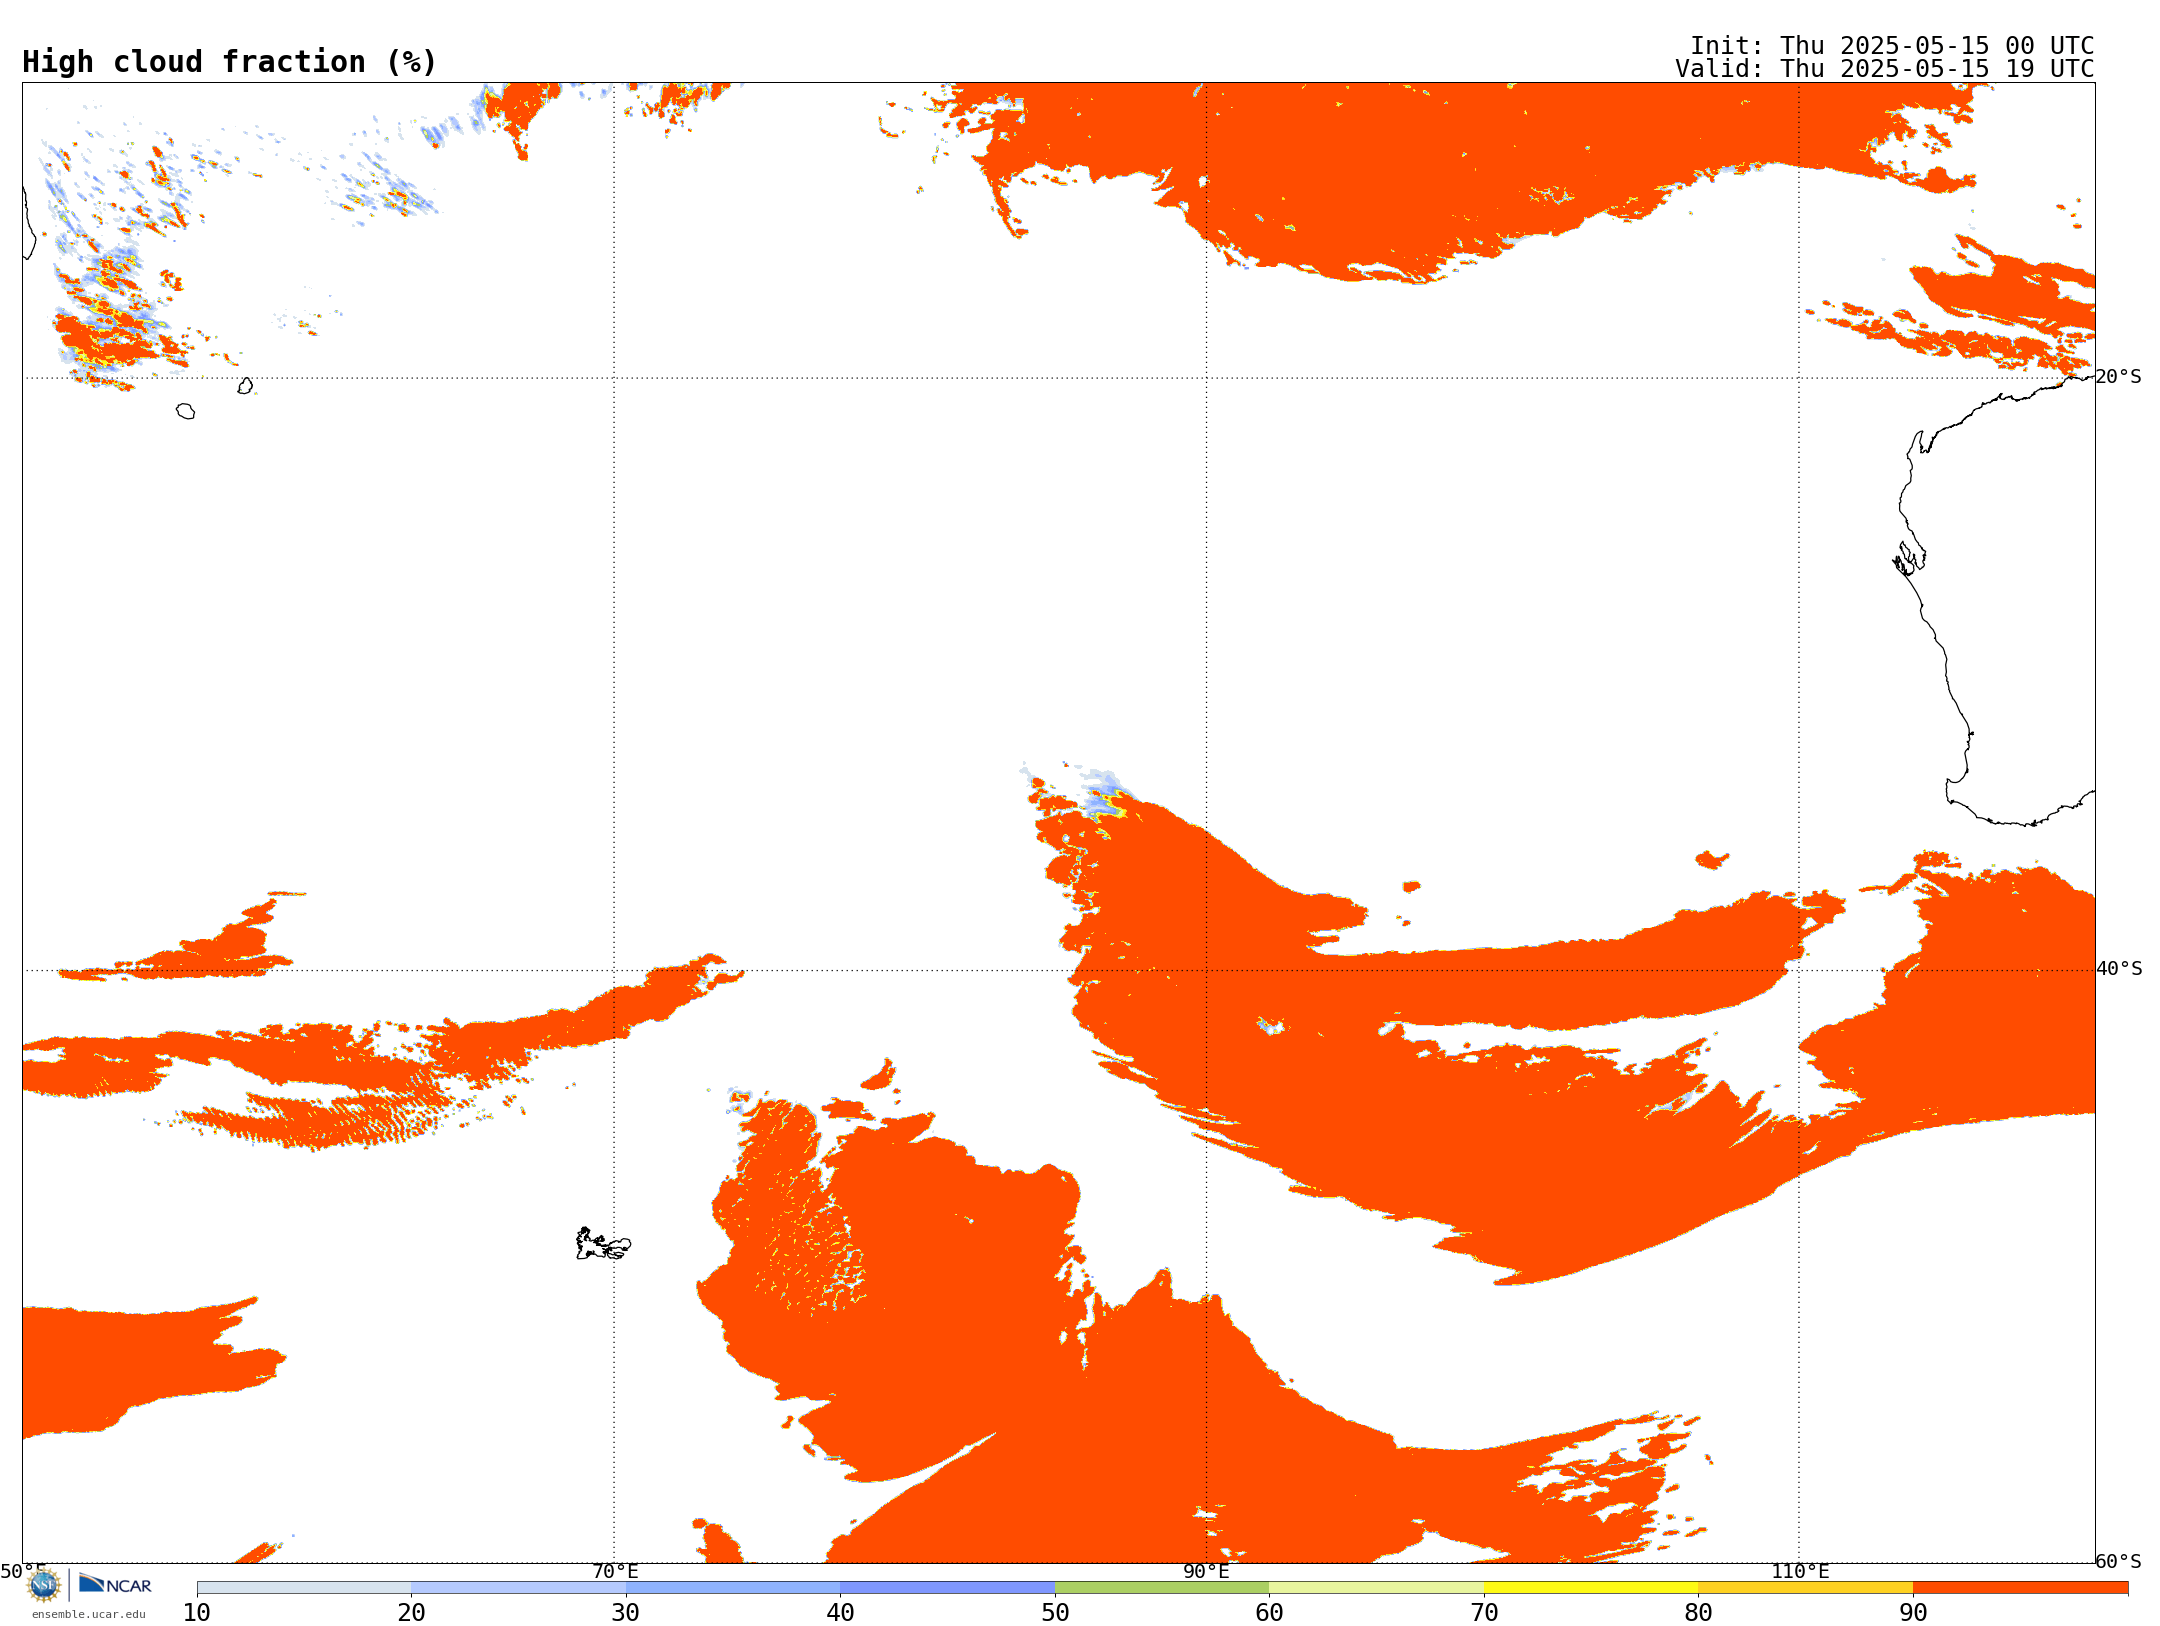Viewport: 2160px width, 1626px height.
Task: Click the Mauritius island outline below 20°S
Action: [245, 385]
